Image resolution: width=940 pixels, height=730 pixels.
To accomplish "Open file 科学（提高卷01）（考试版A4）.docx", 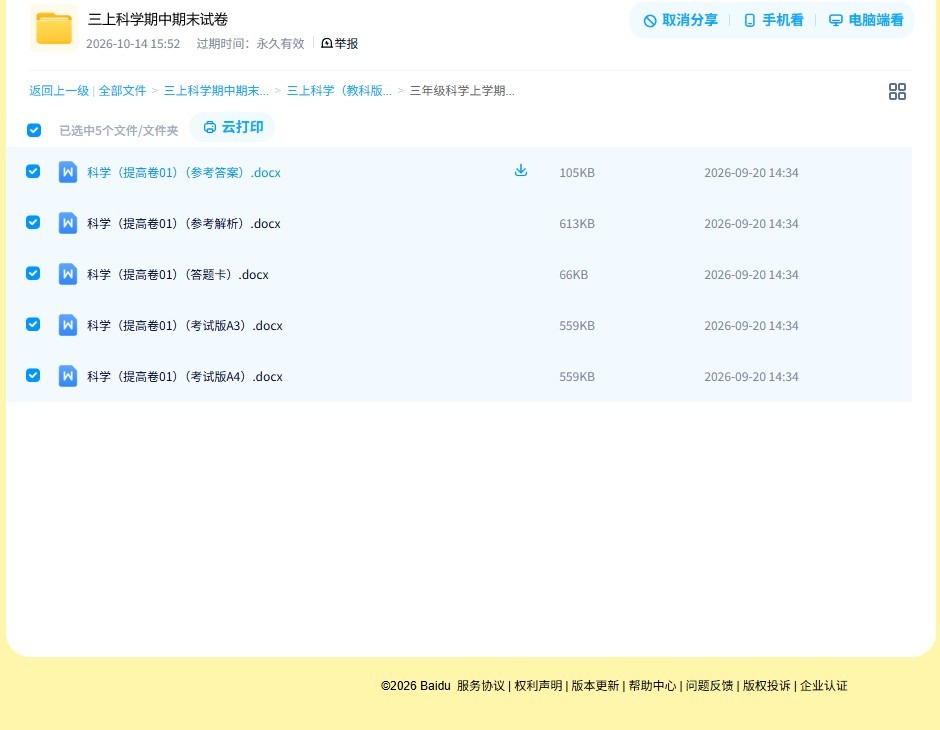I will pos(185,376).
